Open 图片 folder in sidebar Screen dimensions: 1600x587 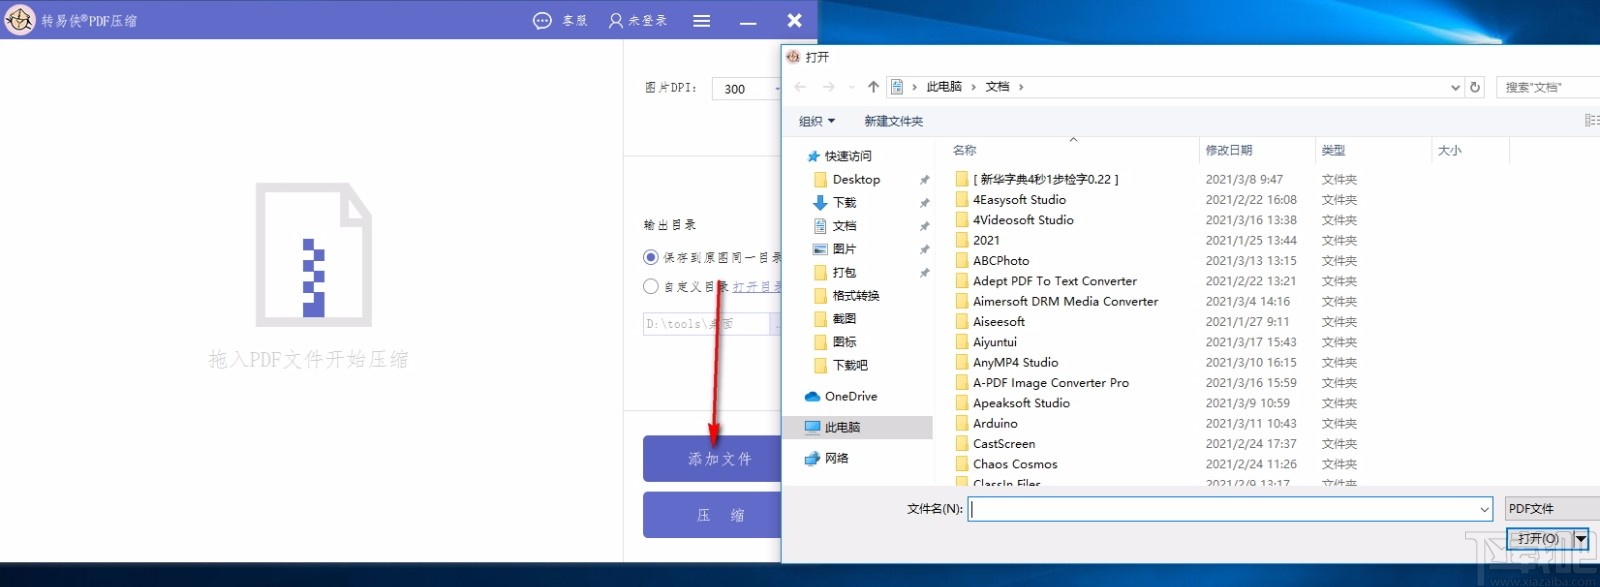[x=844, y=249]
